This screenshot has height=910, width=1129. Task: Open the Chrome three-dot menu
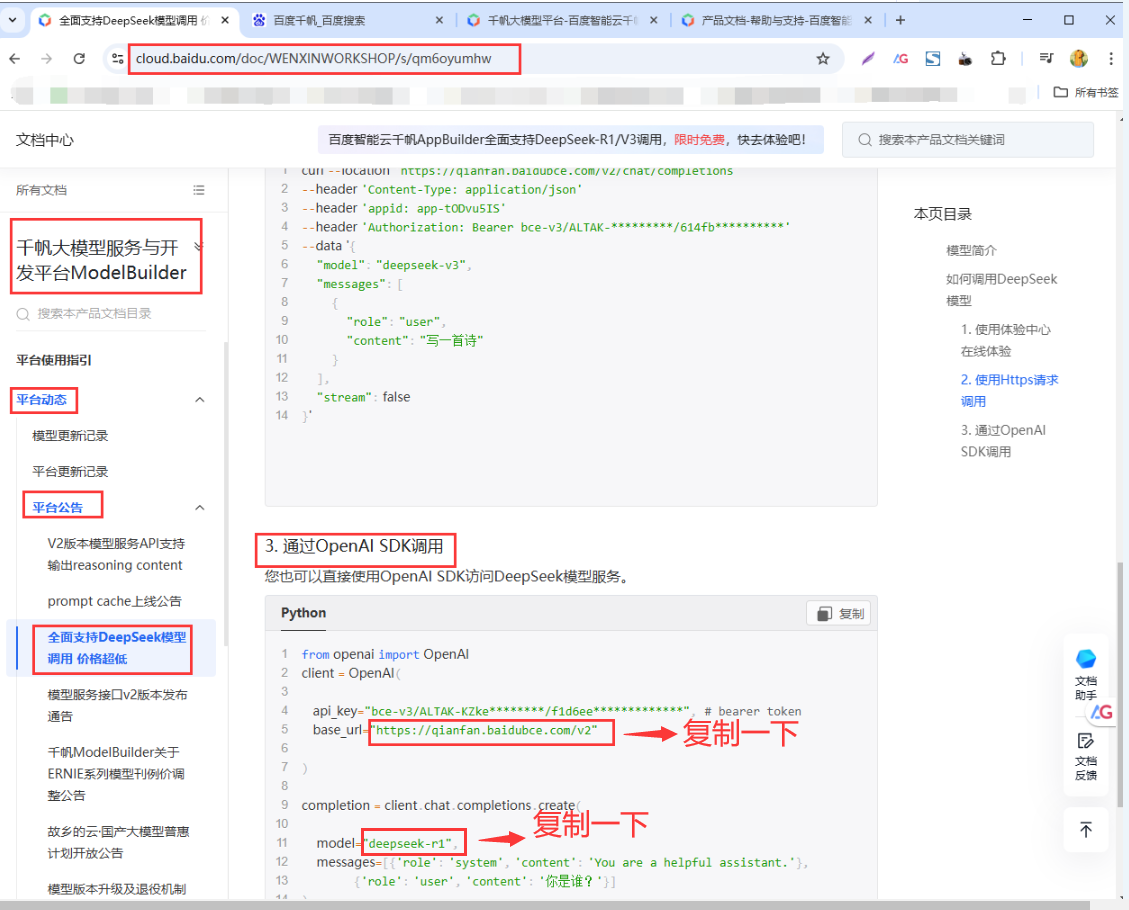tap(1111, 58)
